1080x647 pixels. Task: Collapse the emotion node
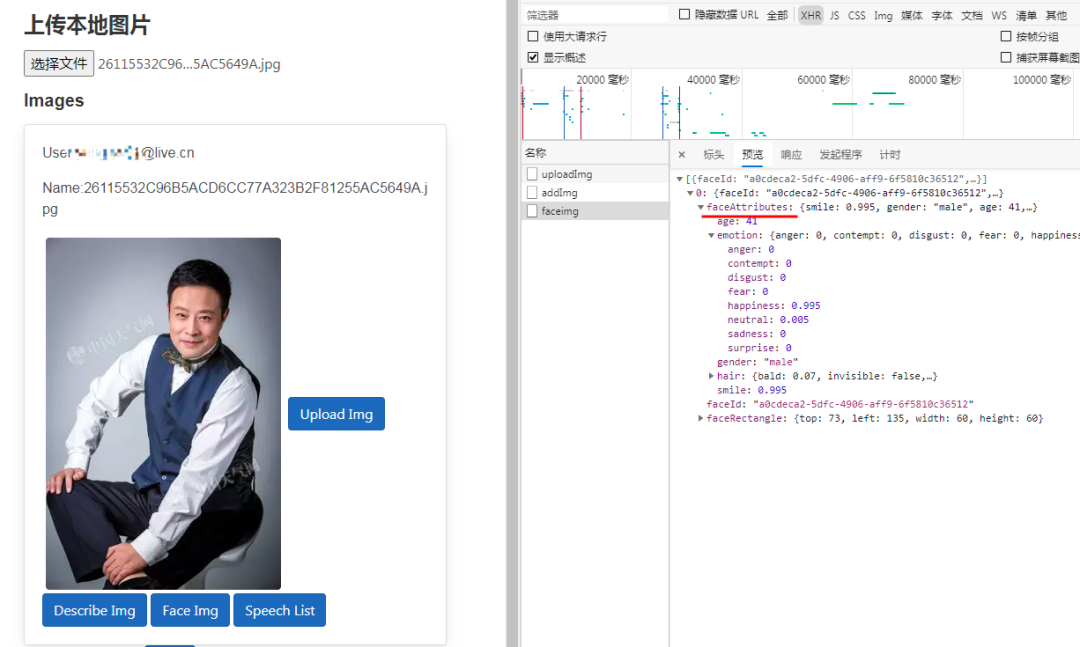tap(712, 236)
